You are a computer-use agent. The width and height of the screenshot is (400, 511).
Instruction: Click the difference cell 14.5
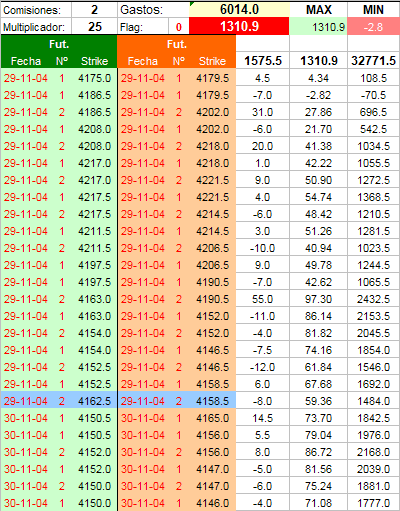pyautogui.click(x=263, y=418)
